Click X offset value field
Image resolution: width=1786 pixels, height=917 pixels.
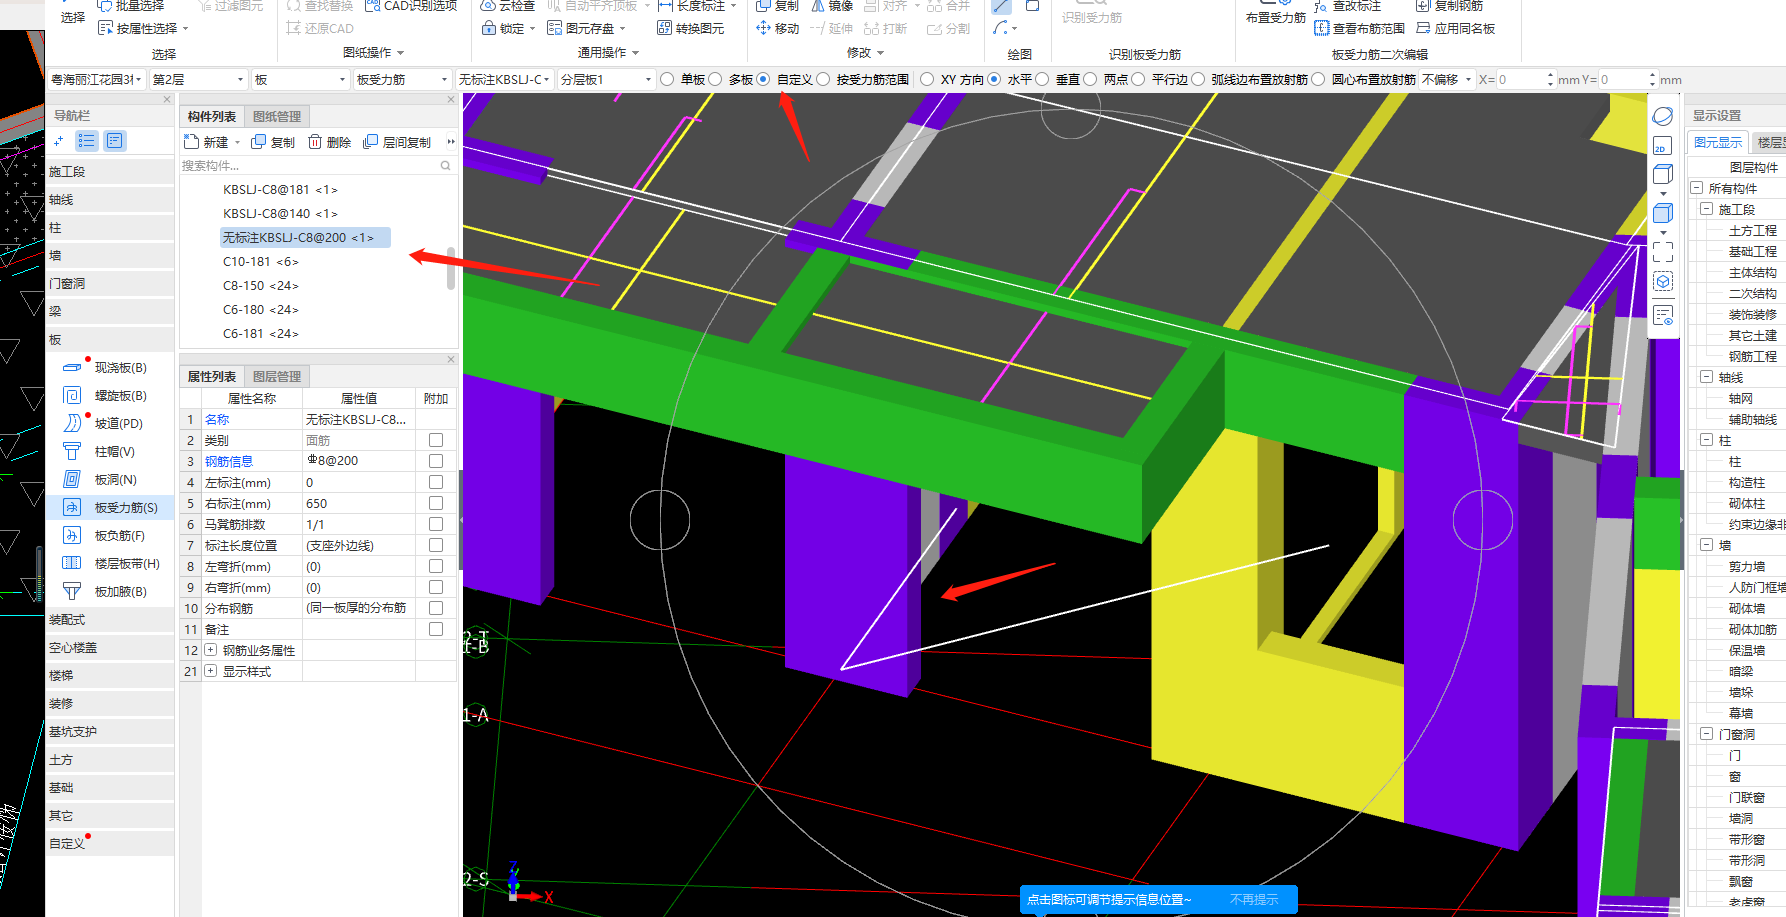click(x=1521, y=79)
